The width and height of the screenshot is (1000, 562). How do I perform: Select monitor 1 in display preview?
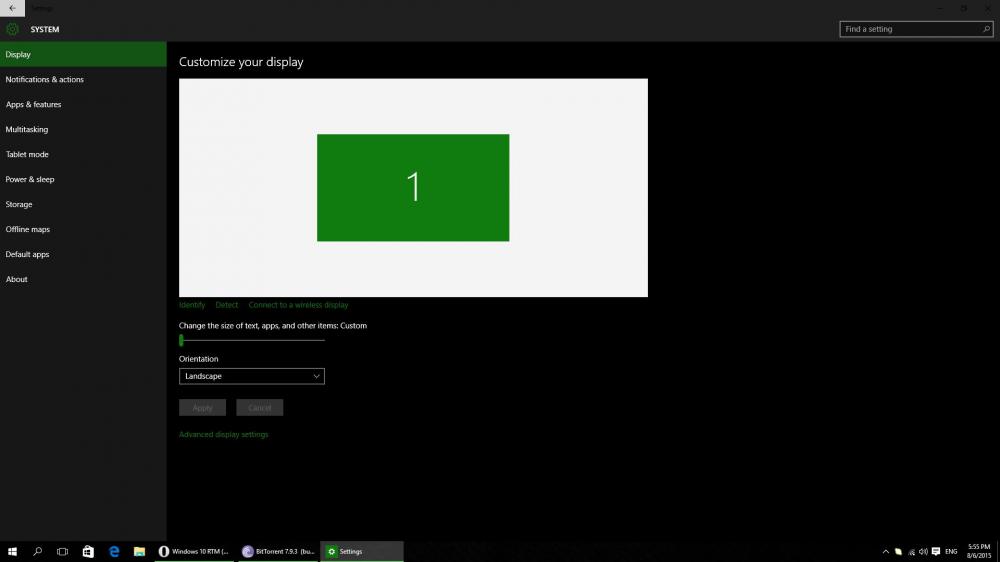(413, 187)
